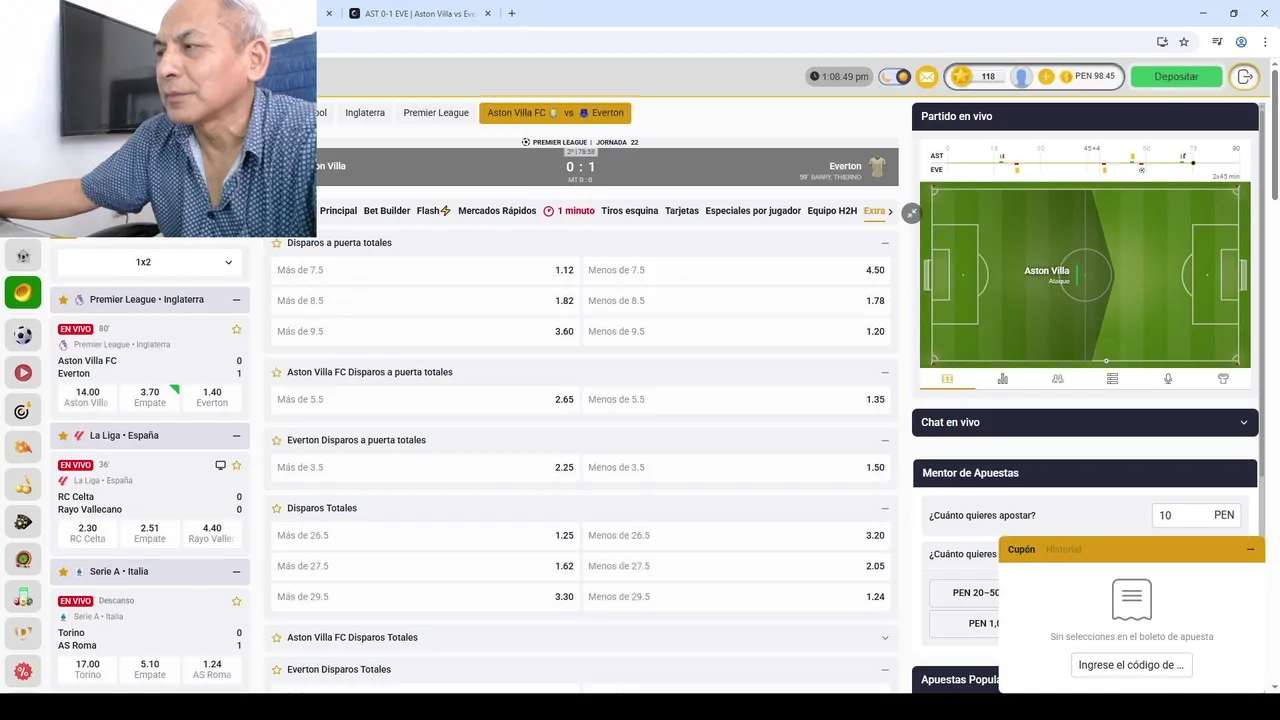This screenshot has width=1280, height=720.
Task: Expand Aston Villa FC Disparos Totales market
Action: coord(885,637)
